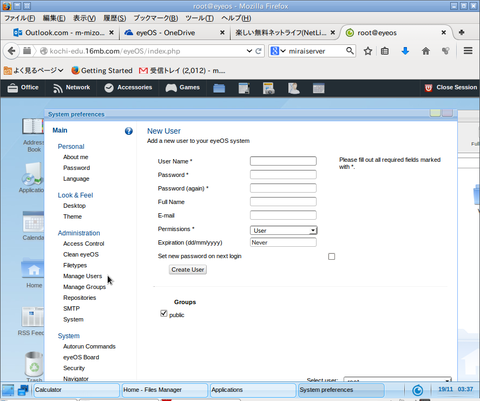This screenshot has height=401, width=480.
Task: Click Close Session power icon
Action: click(x=428, y=88)
